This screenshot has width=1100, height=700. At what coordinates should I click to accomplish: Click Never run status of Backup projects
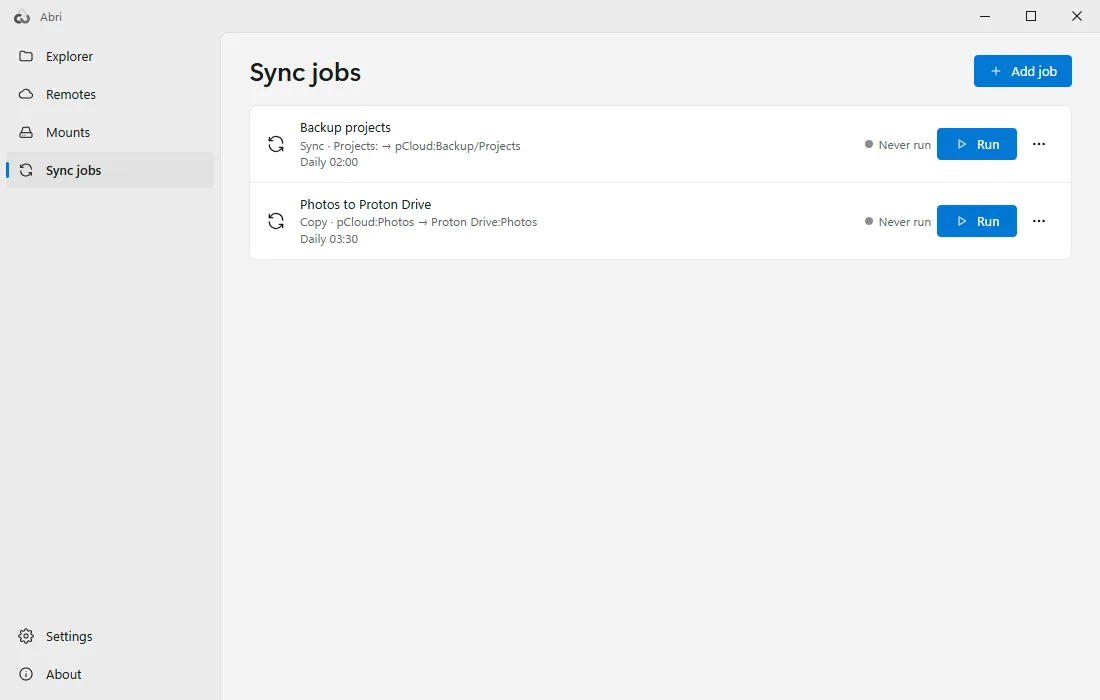pos(897,144)
